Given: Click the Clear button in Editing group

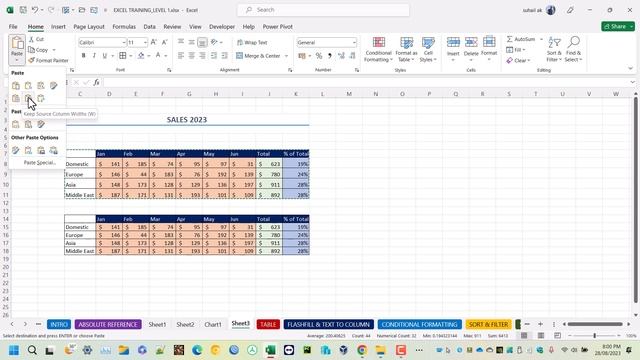Looking at the screenshot, I should tap(518, 60).
